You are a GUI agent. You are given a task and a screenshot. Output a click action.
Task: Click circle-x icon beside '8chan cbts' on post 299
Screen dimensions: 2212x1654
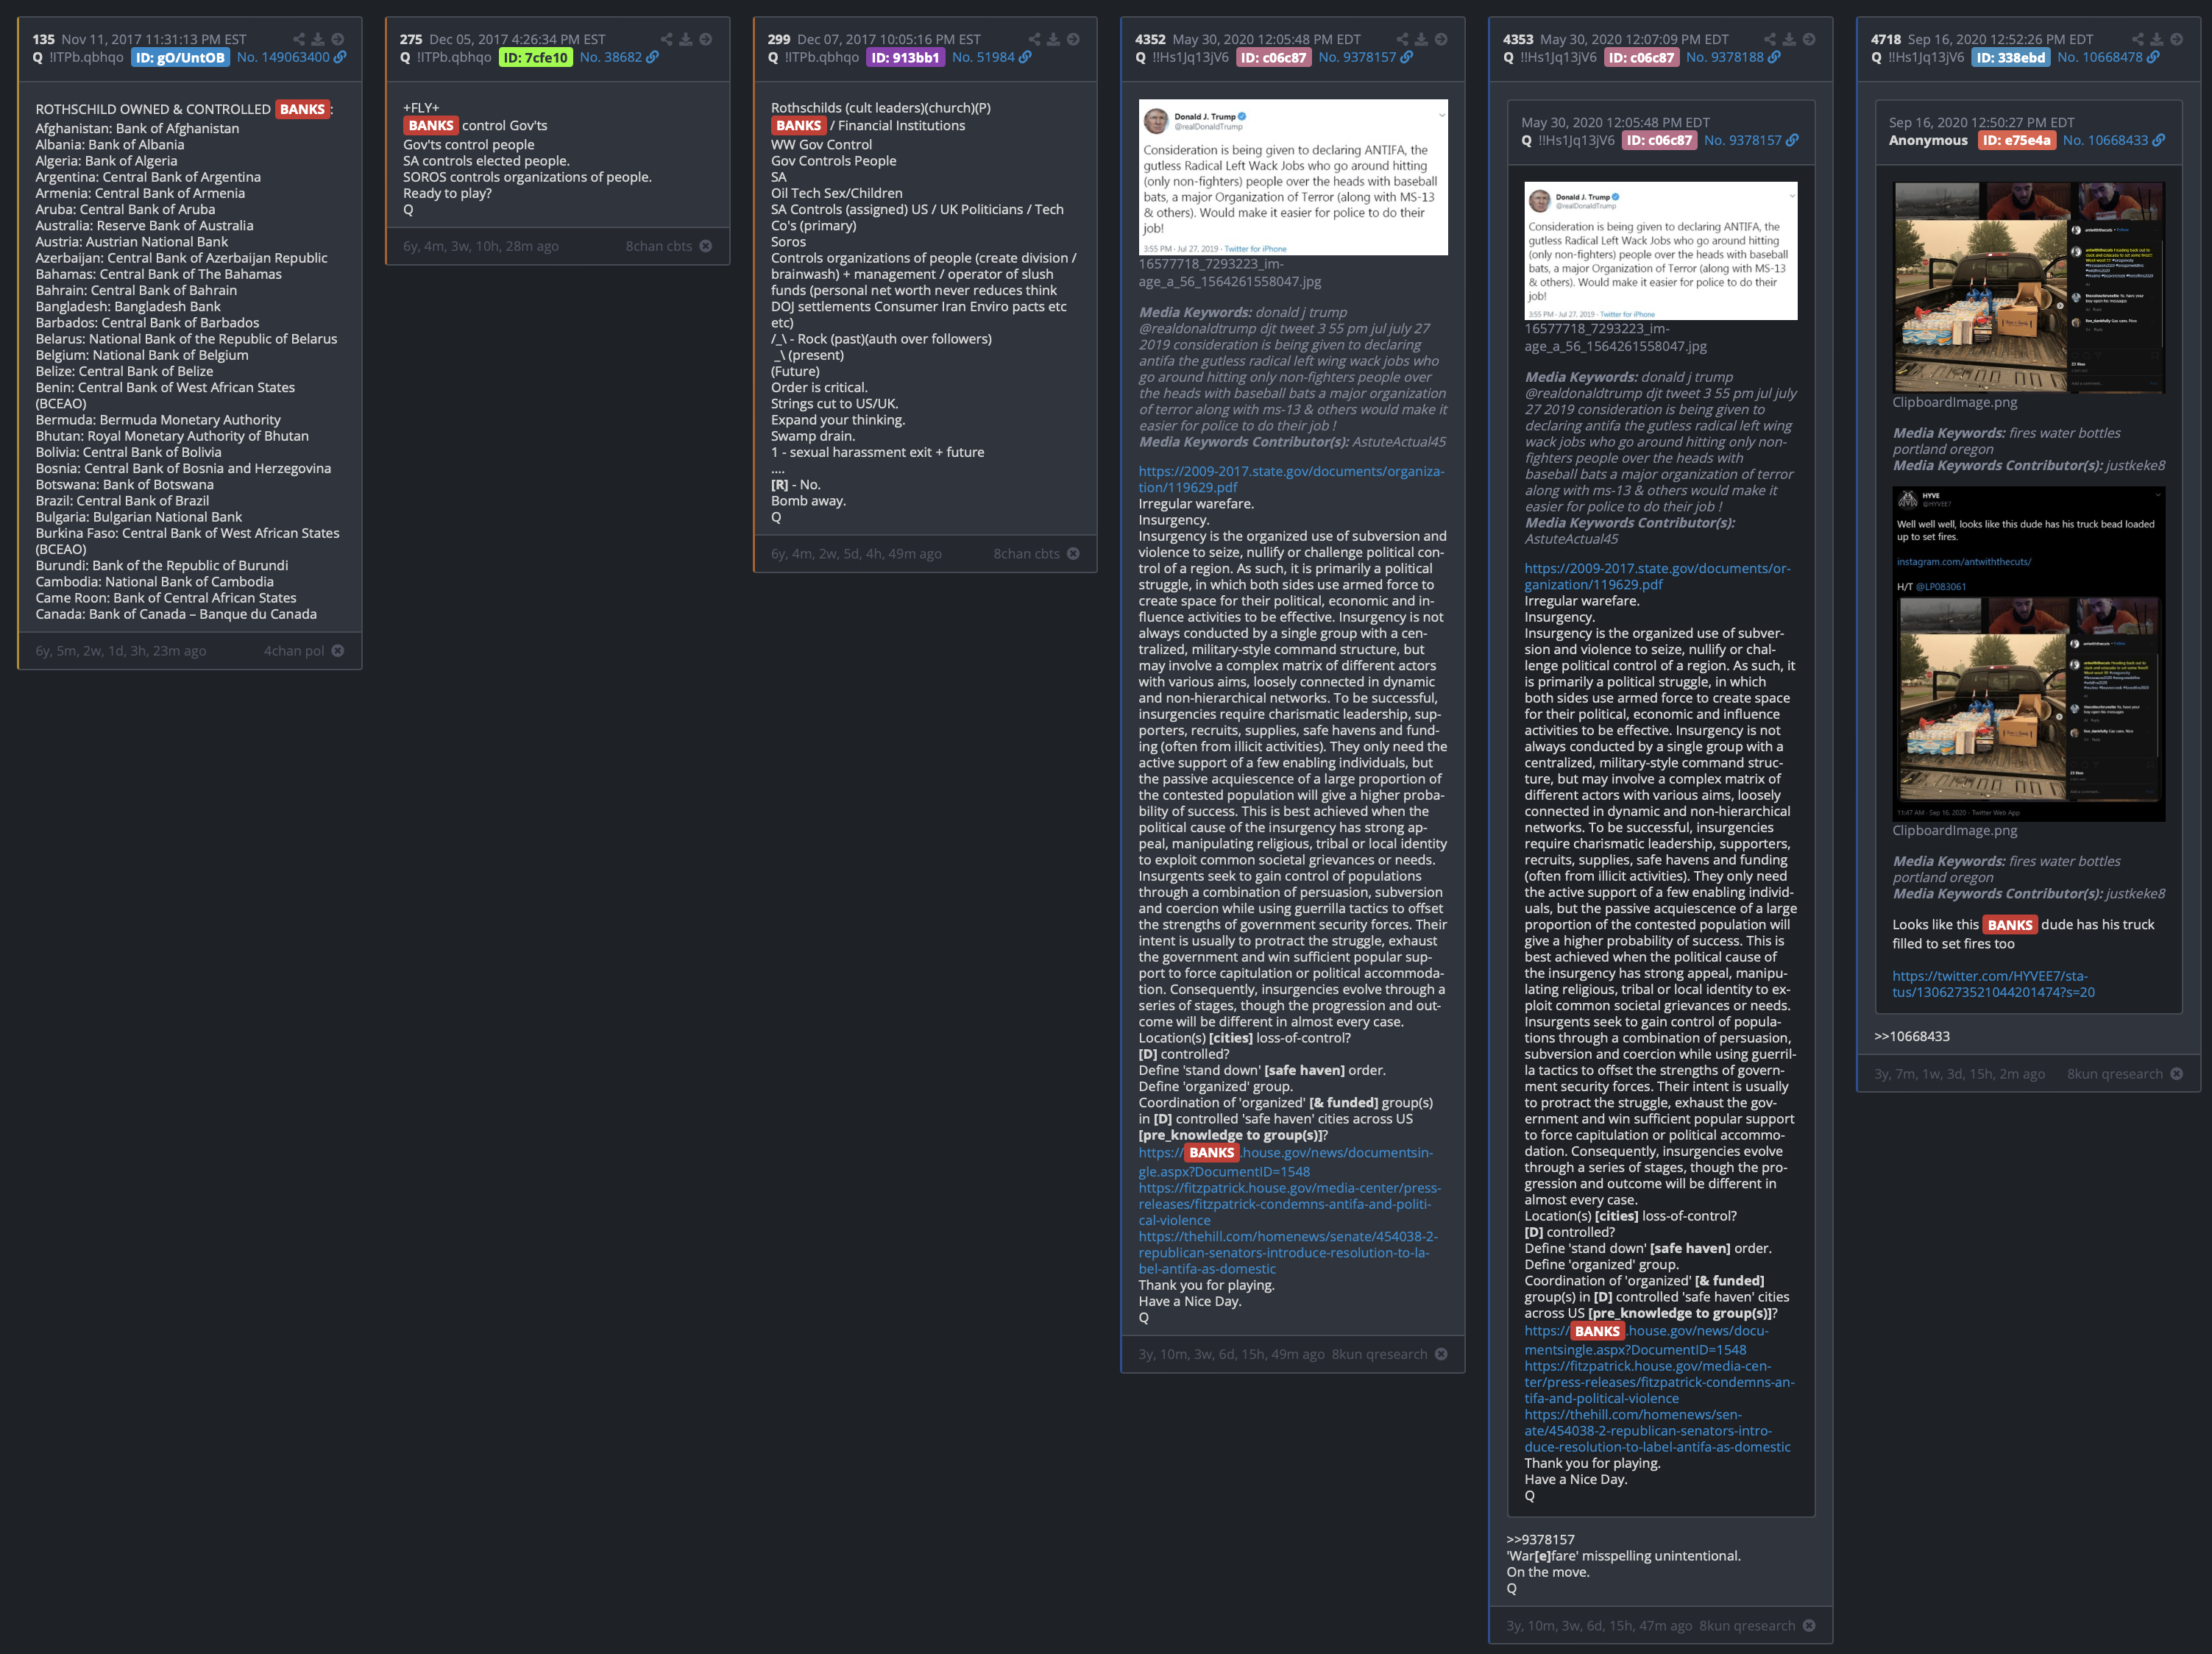1073,554
